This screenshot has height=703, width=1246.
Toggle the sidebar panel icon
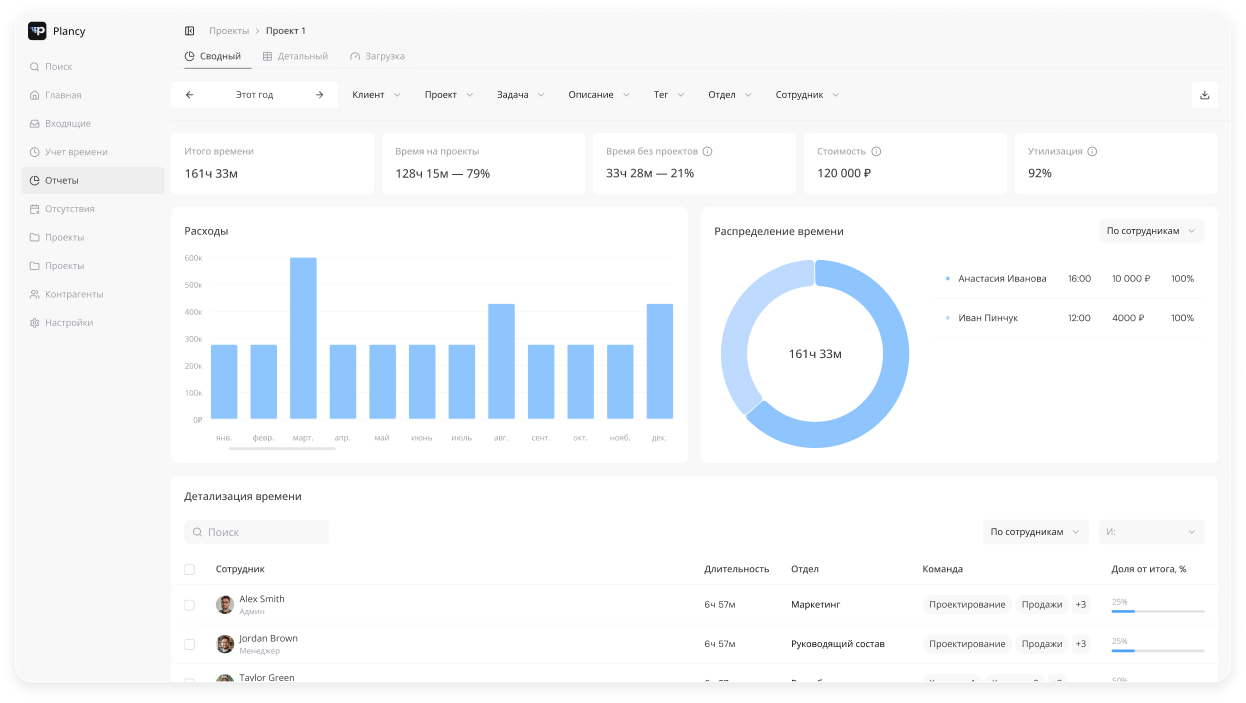coord(190,31)
